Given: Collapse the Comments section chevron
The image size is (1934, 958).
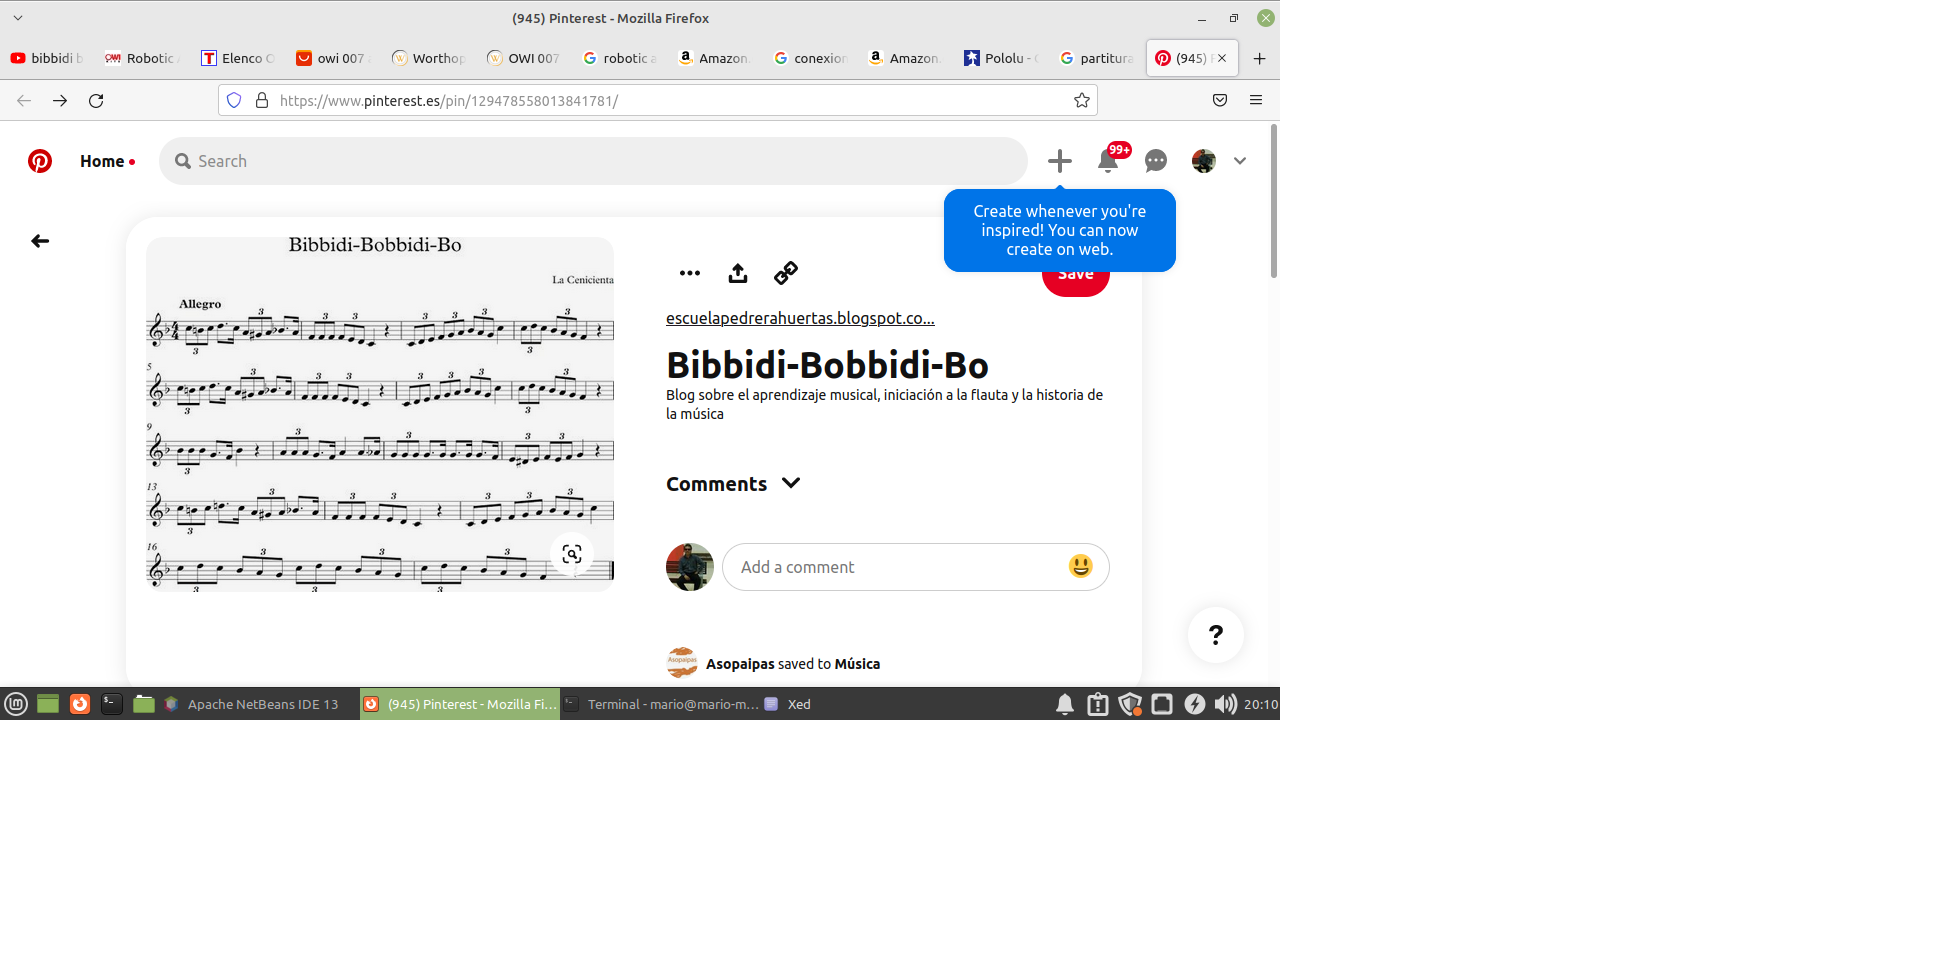Looking at the screenshot, I should pyautogui.click(x=791, y=483).
